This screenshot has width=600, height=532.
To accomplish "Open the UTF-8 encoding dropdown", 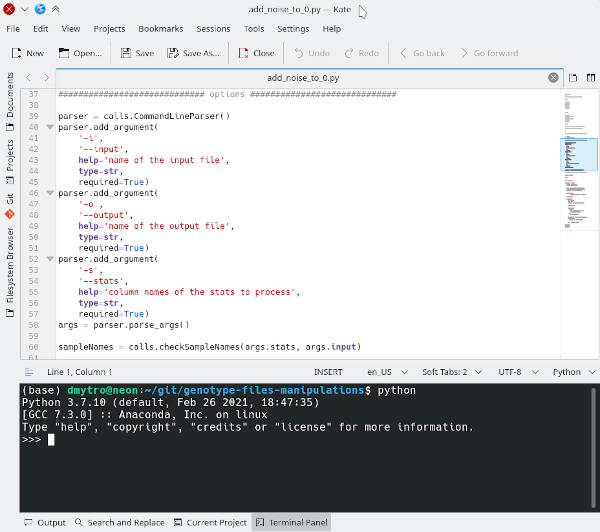I will point(518,372).
